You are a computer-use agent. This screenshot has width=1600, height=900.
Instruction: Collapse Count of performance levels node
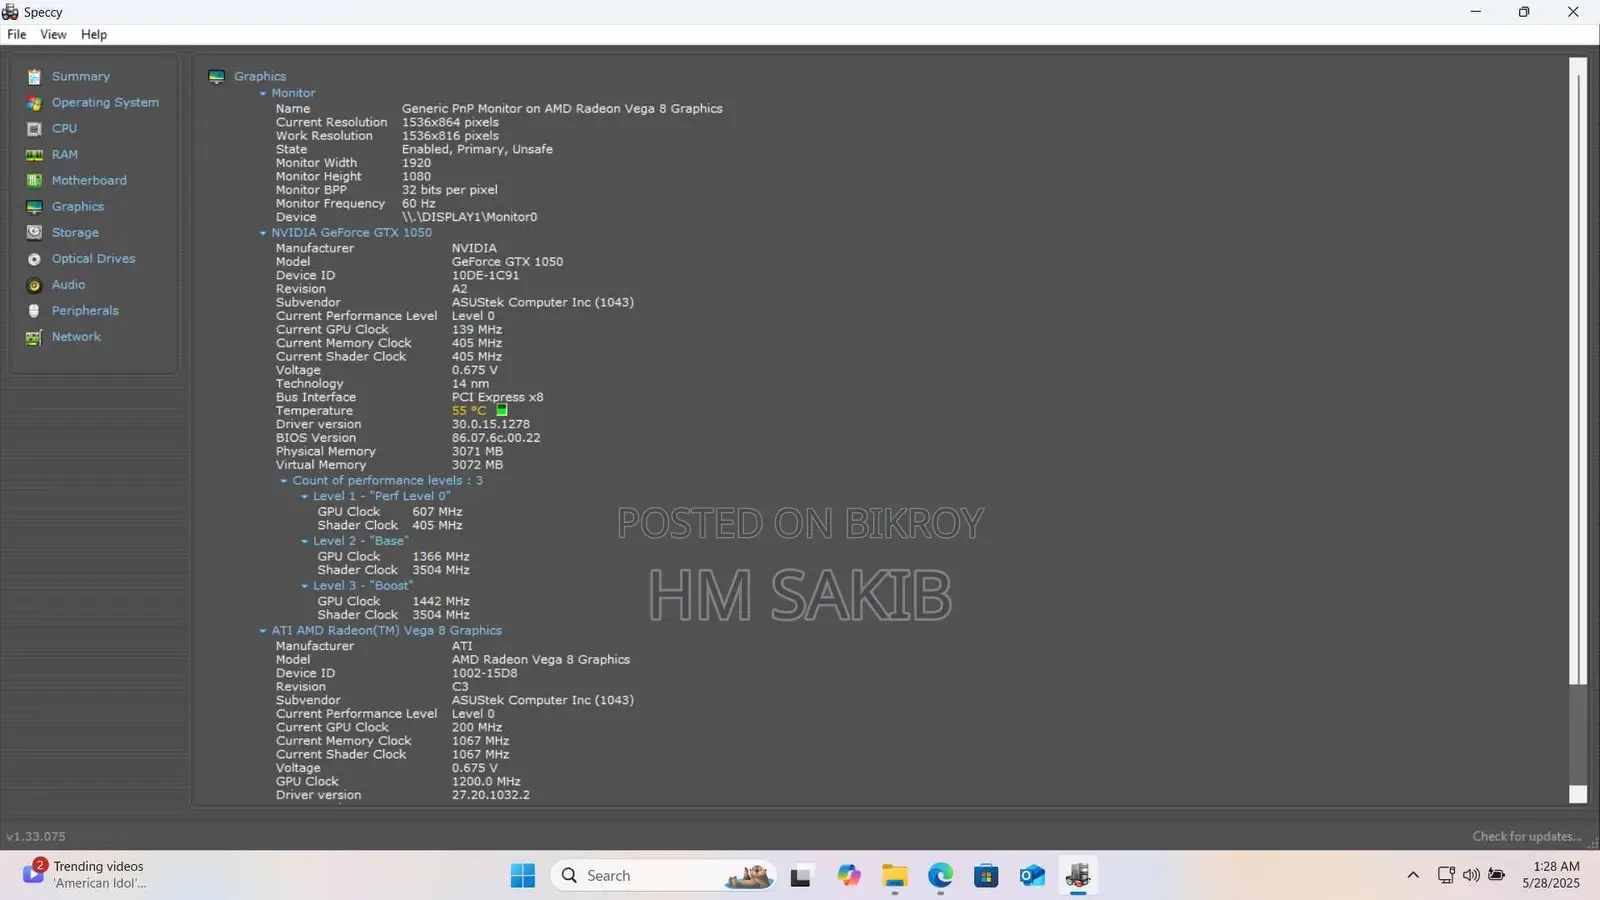tap(284, 481)
